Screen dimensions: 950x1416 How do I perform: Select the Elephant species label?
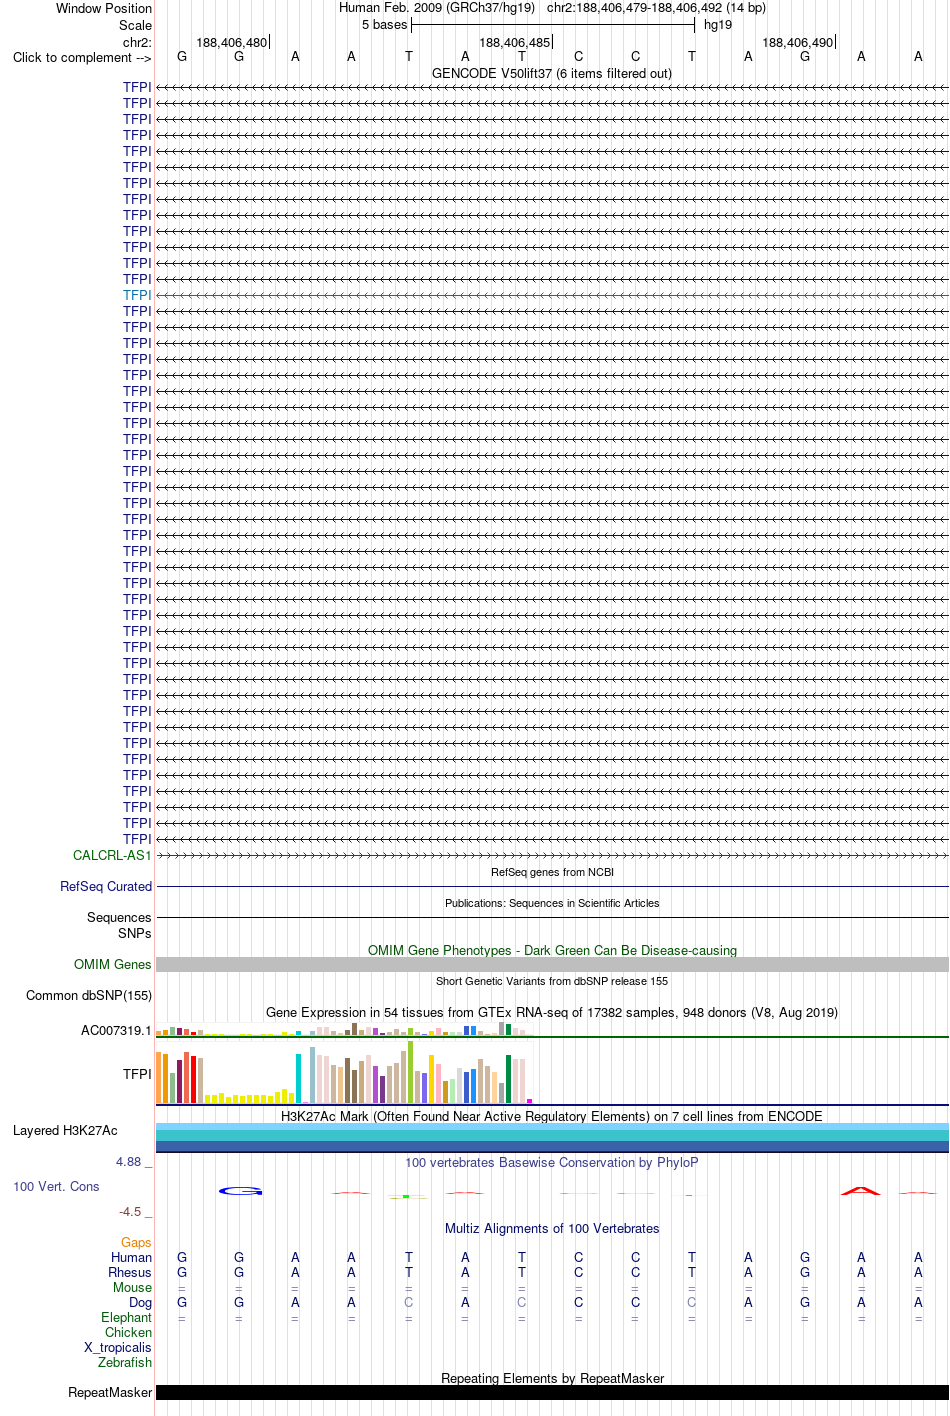(x=126, y=1317)
